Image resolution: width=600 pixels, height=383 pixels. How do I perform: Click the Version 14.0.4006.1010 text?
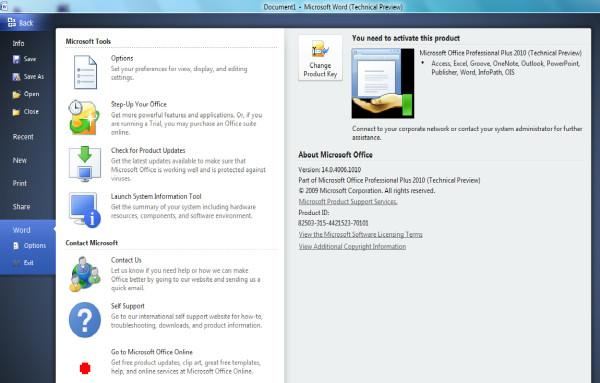(x=329, y=169)
